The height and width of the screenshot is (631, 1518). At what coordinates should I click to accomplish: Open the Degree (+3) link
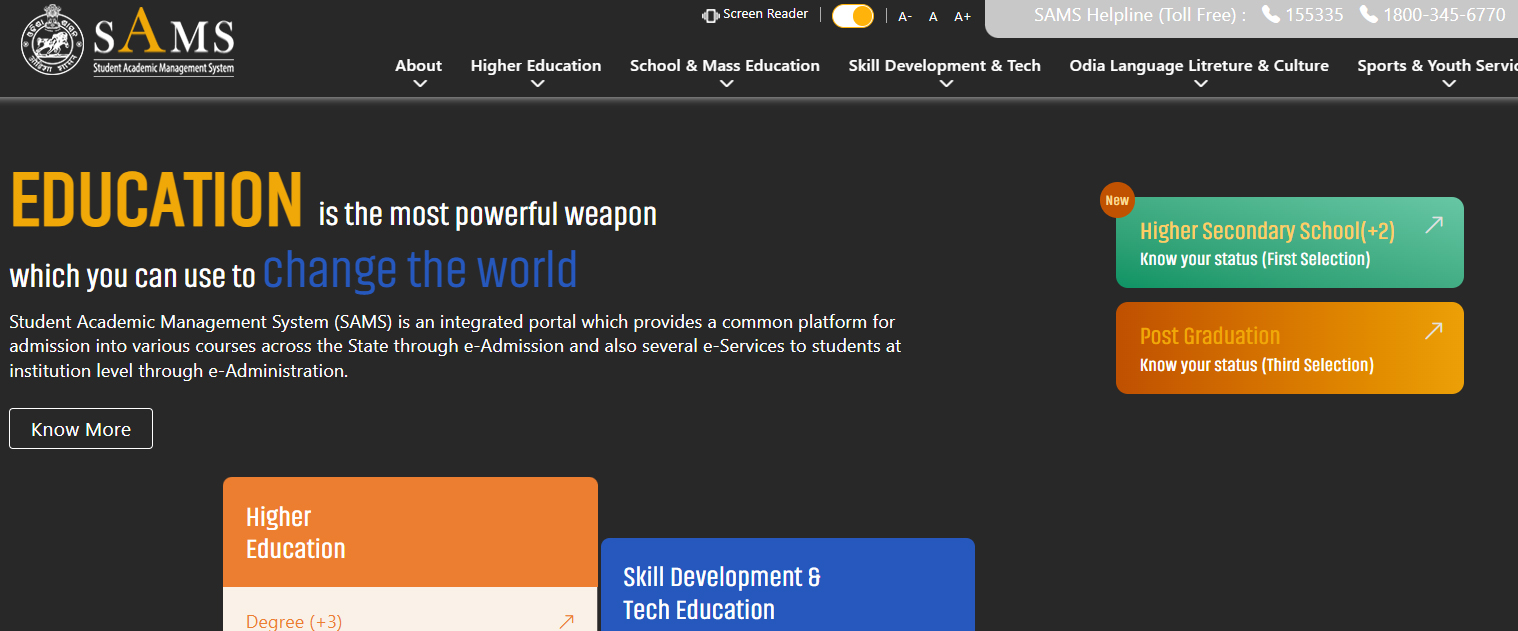(294, 622)
